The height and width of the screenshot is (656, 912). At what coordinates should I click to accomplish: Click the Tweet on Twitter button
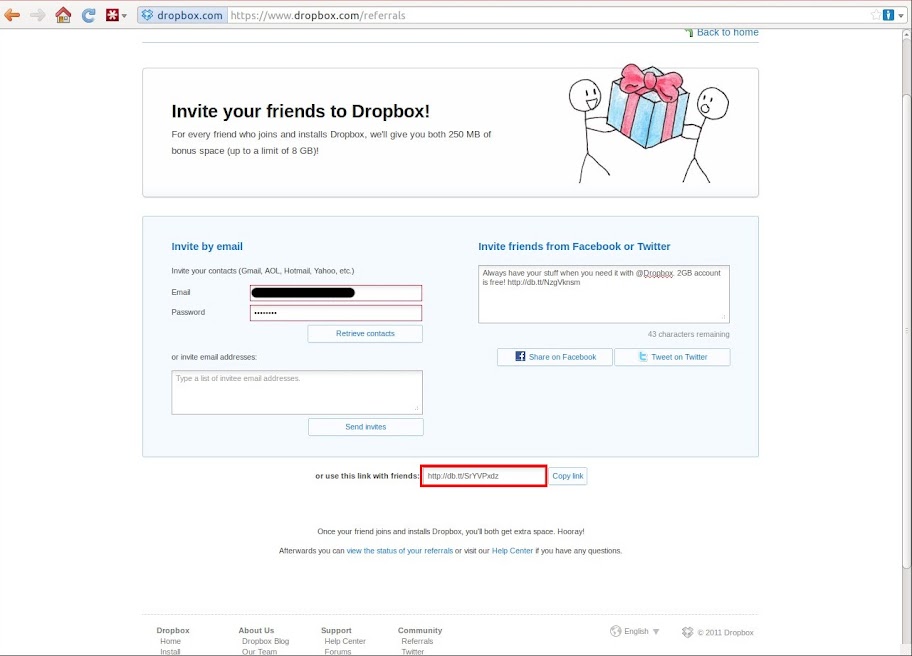(672, 357)
